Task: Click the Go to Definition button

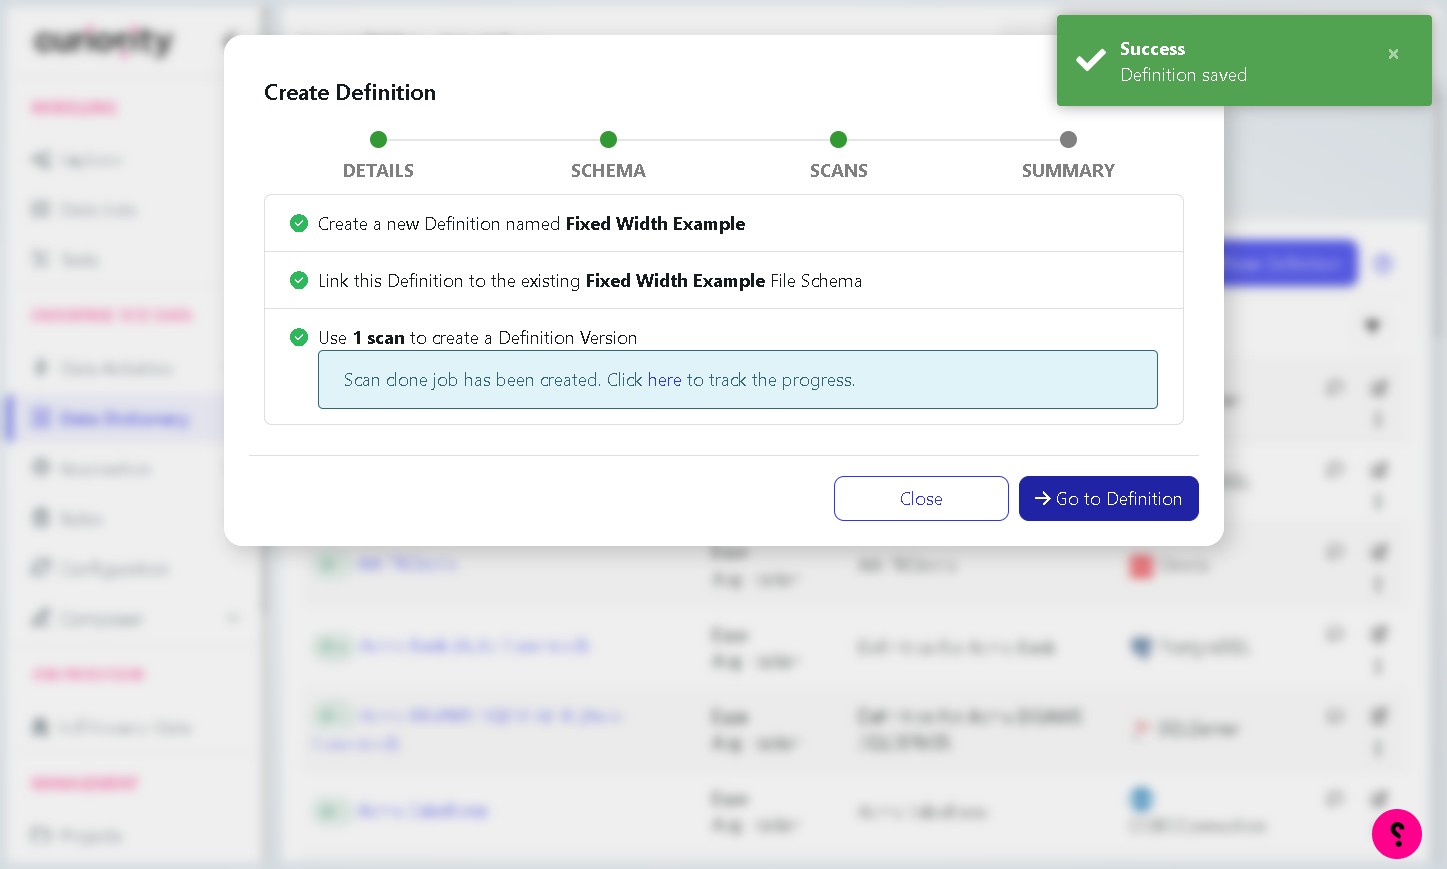Action: pos(1108,498)
